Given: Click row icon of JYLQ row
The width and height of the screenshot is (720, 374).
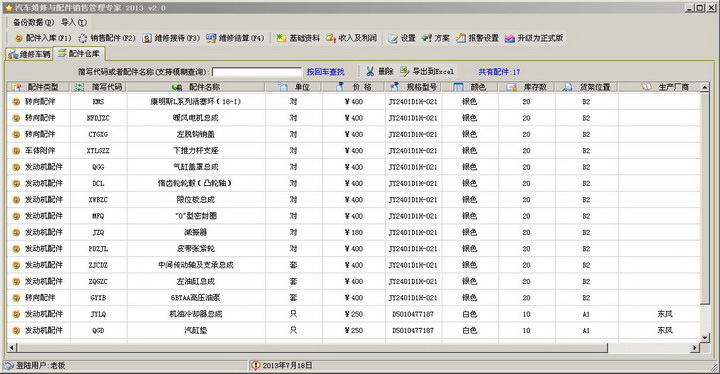Looking at the screenshot, I should [x=17, y=314].
